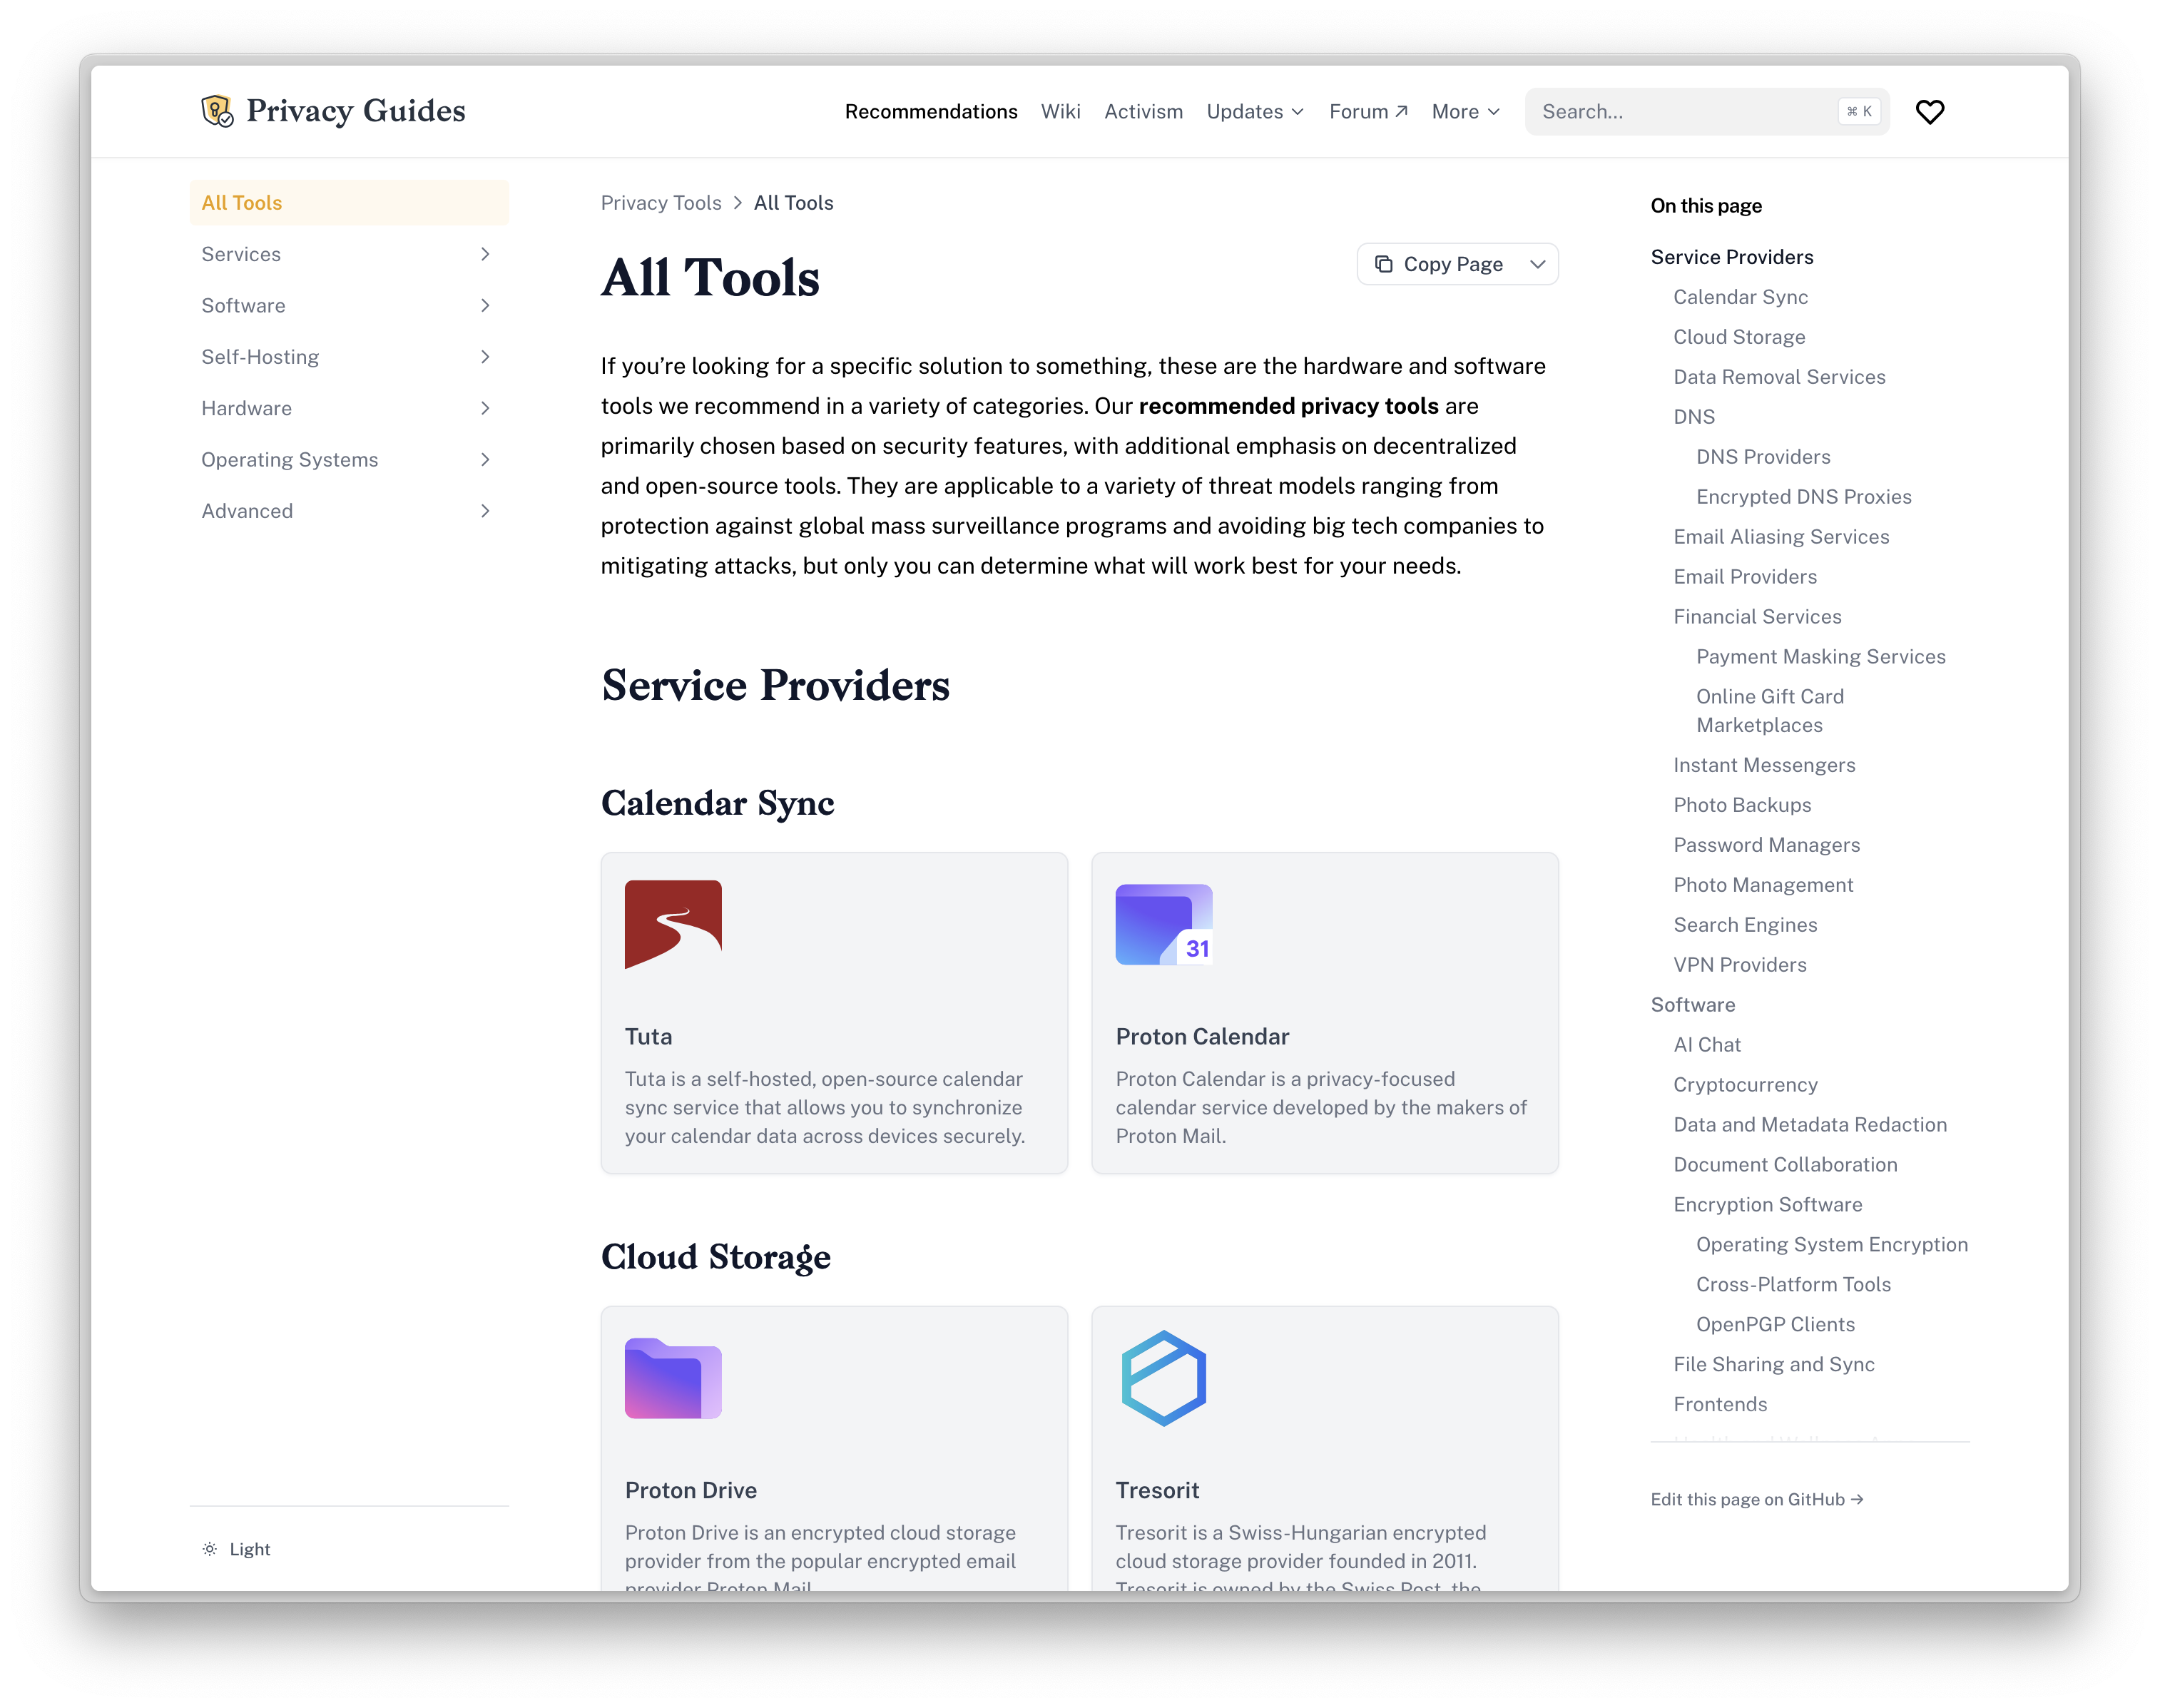The image size is (2160, 1708).
Task: Click the heart donate icon
Action: pyautogui.click(x=1929, y=112)
